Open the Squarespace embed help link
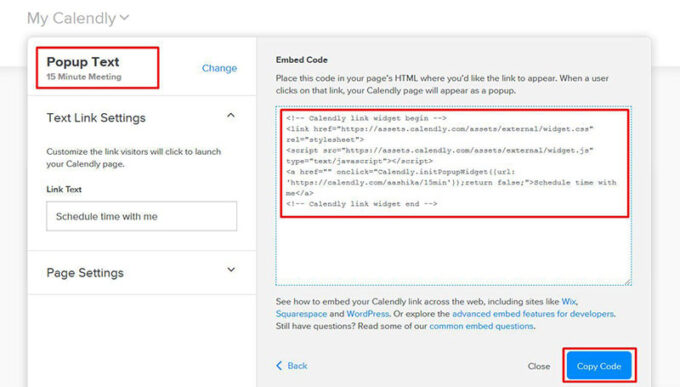Viewport: 680px width, 387px height. click(301, 314)
